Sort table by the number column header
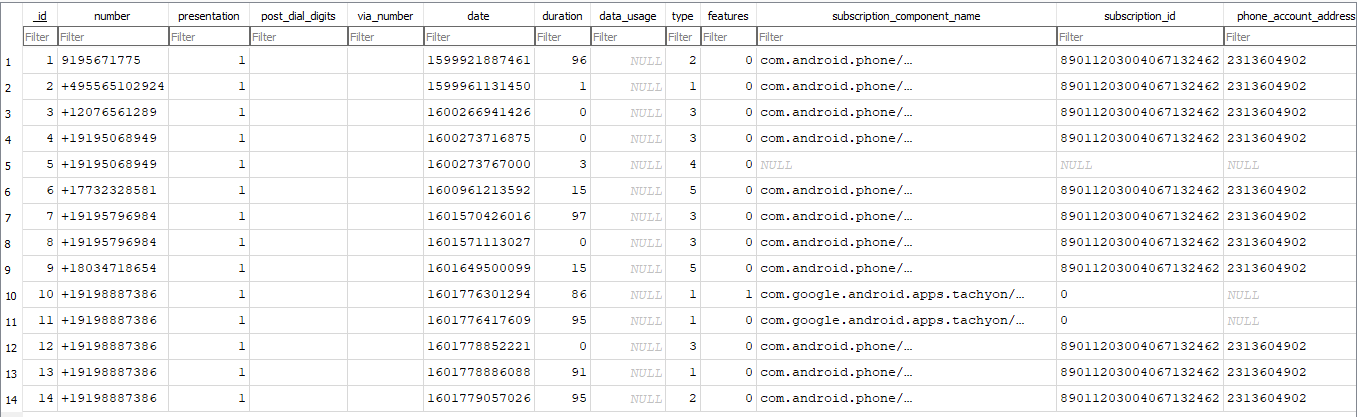This screenshot has width=1357, height=417. [x=112, y=16]
